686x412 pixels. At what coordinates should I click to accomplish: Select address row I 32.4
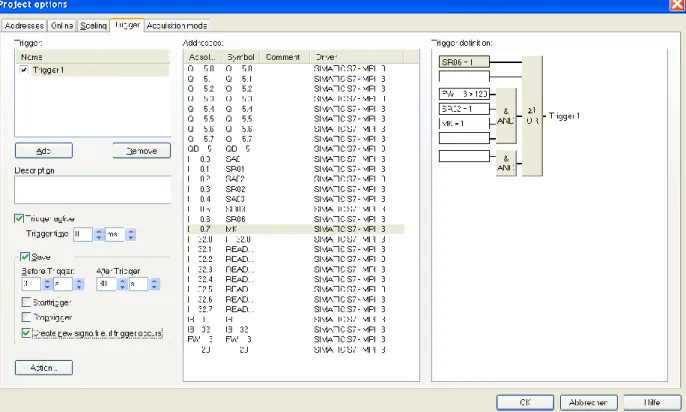(x=294, y=279)
